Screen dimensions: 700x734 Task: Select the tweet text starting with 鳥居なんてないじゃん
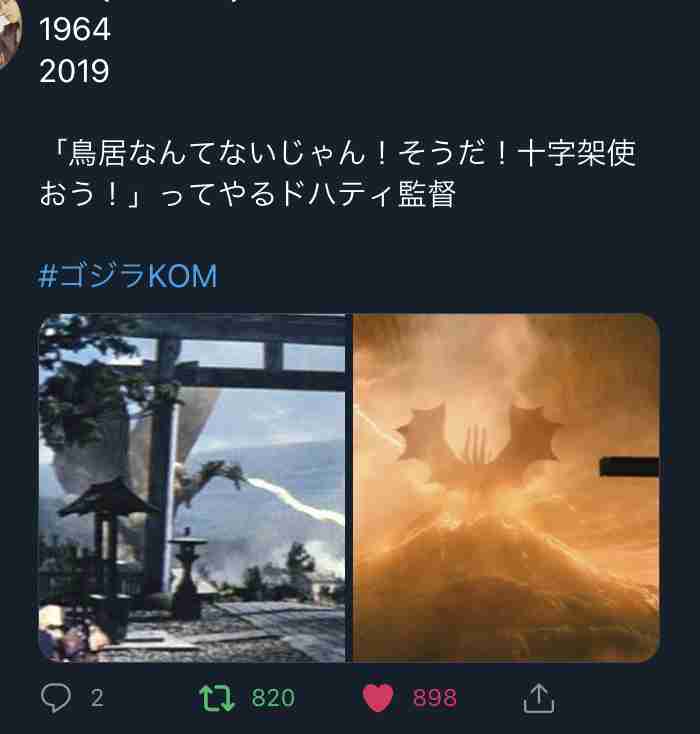tap(338, 173)
